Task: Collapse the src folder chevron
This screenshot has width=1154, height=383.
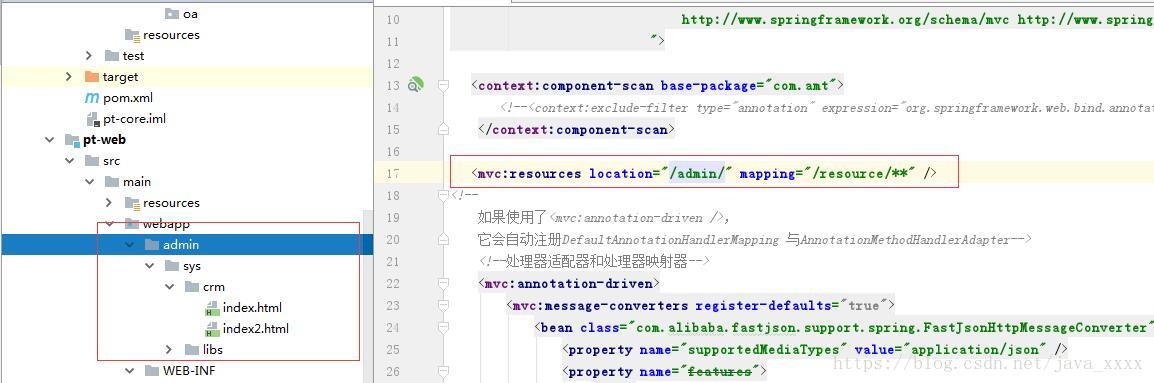Action: pos(69,161)
